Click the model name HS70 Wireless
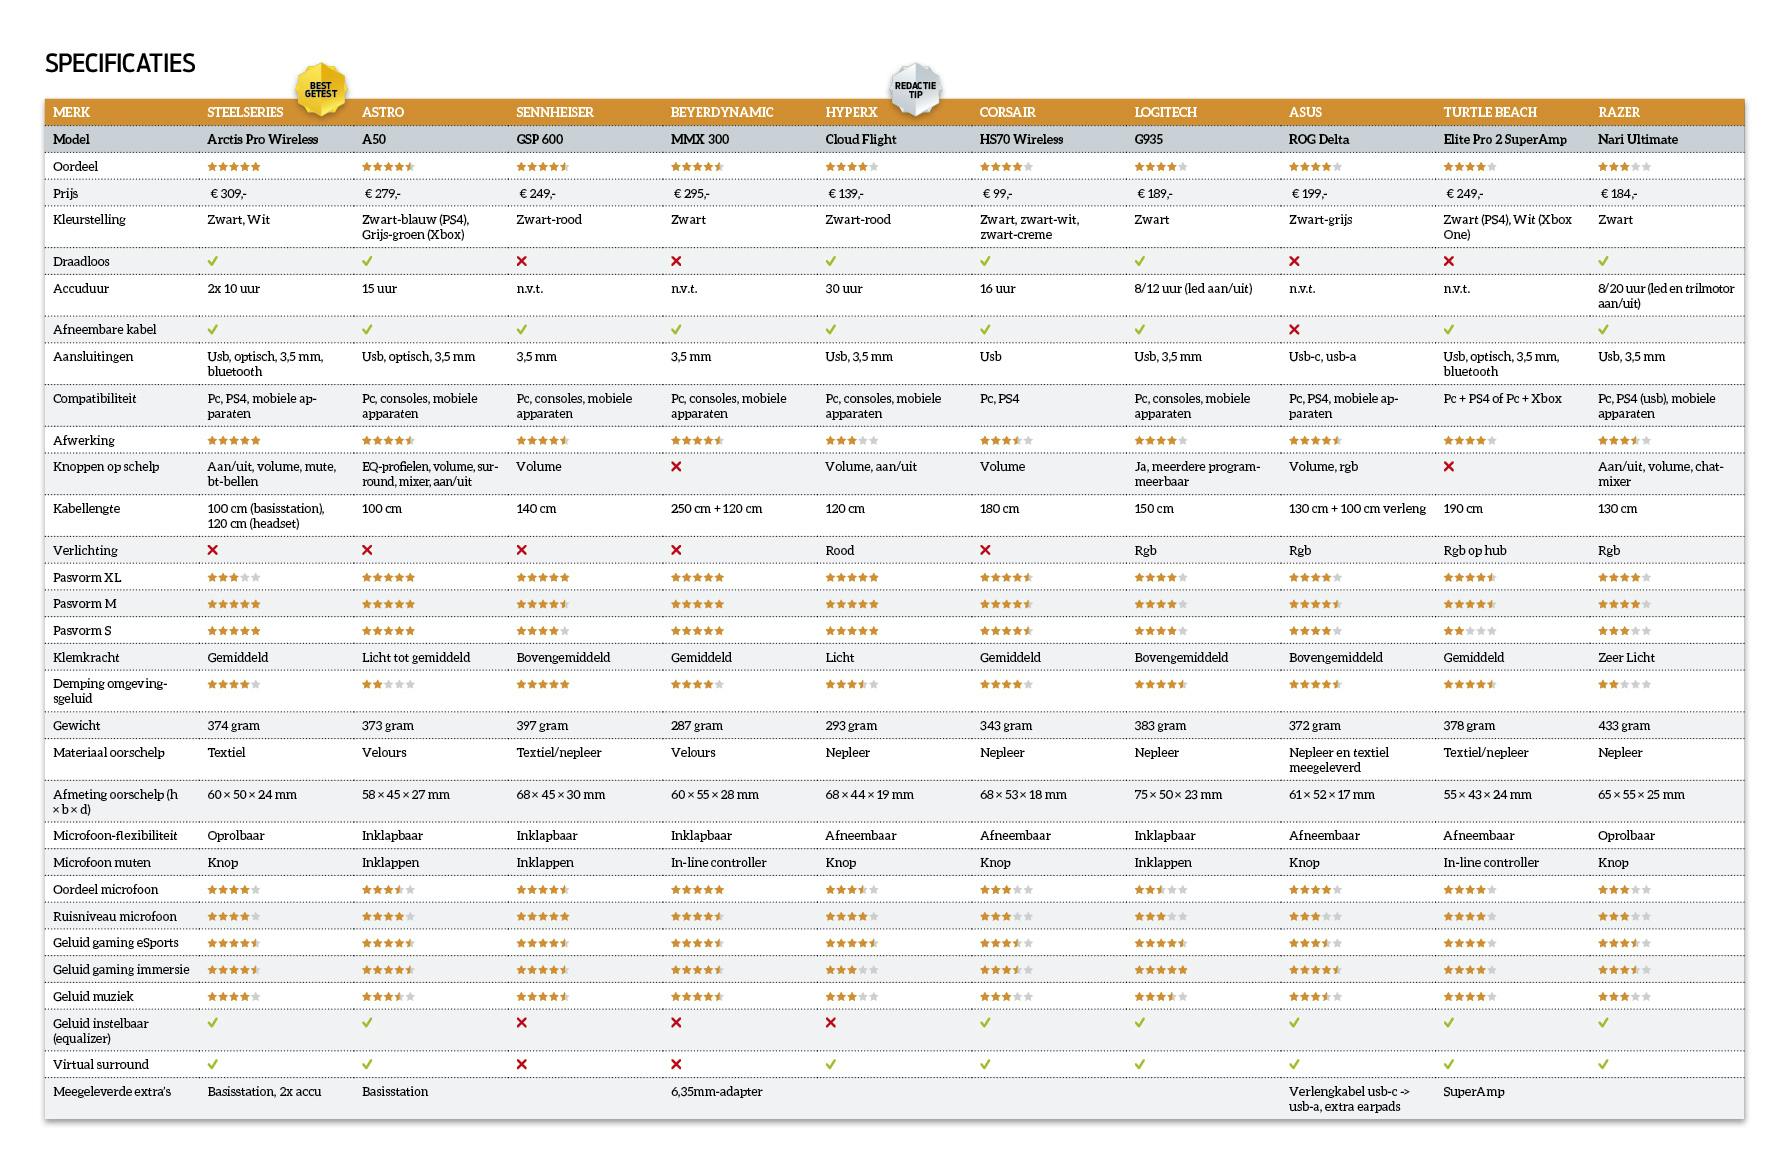This screenshot has height=1169, width=1789. tap(1021, 139)
